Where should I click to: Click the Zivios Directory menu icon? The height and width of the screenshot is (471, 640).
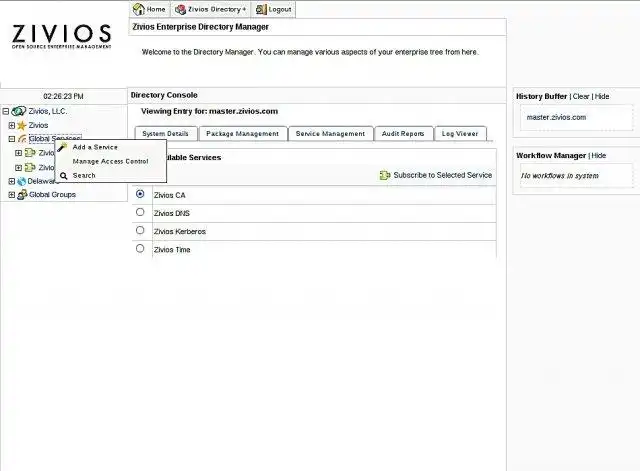(x=180, y=9)
